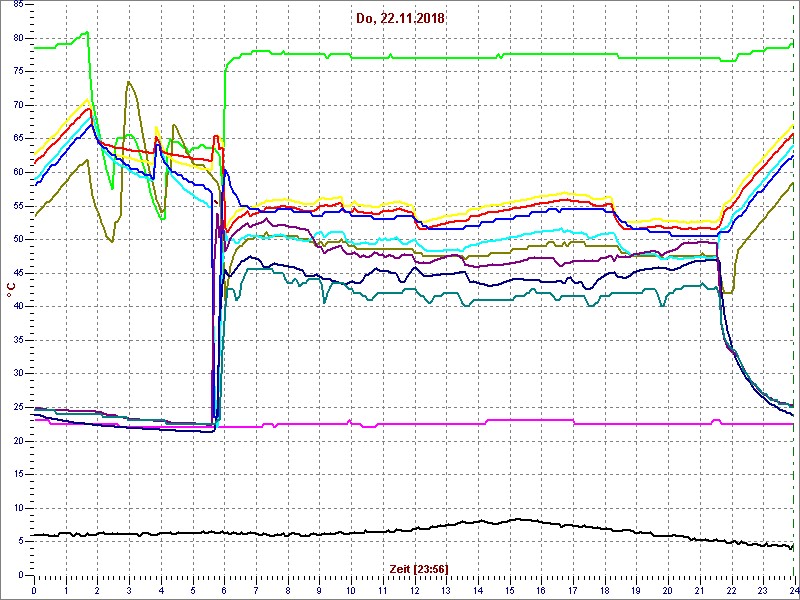Viewport: 800px width, 600px height.
Task: Click the y-axis value 10
Action: (17, 508)
